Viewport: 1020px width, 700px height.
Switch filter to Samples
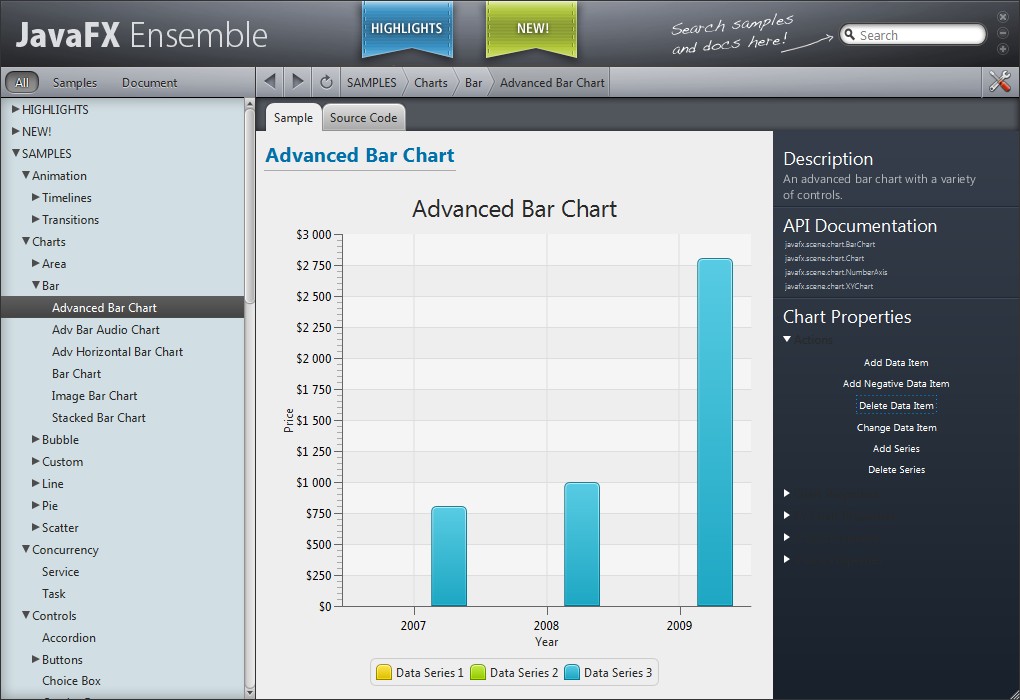[75, 83]
